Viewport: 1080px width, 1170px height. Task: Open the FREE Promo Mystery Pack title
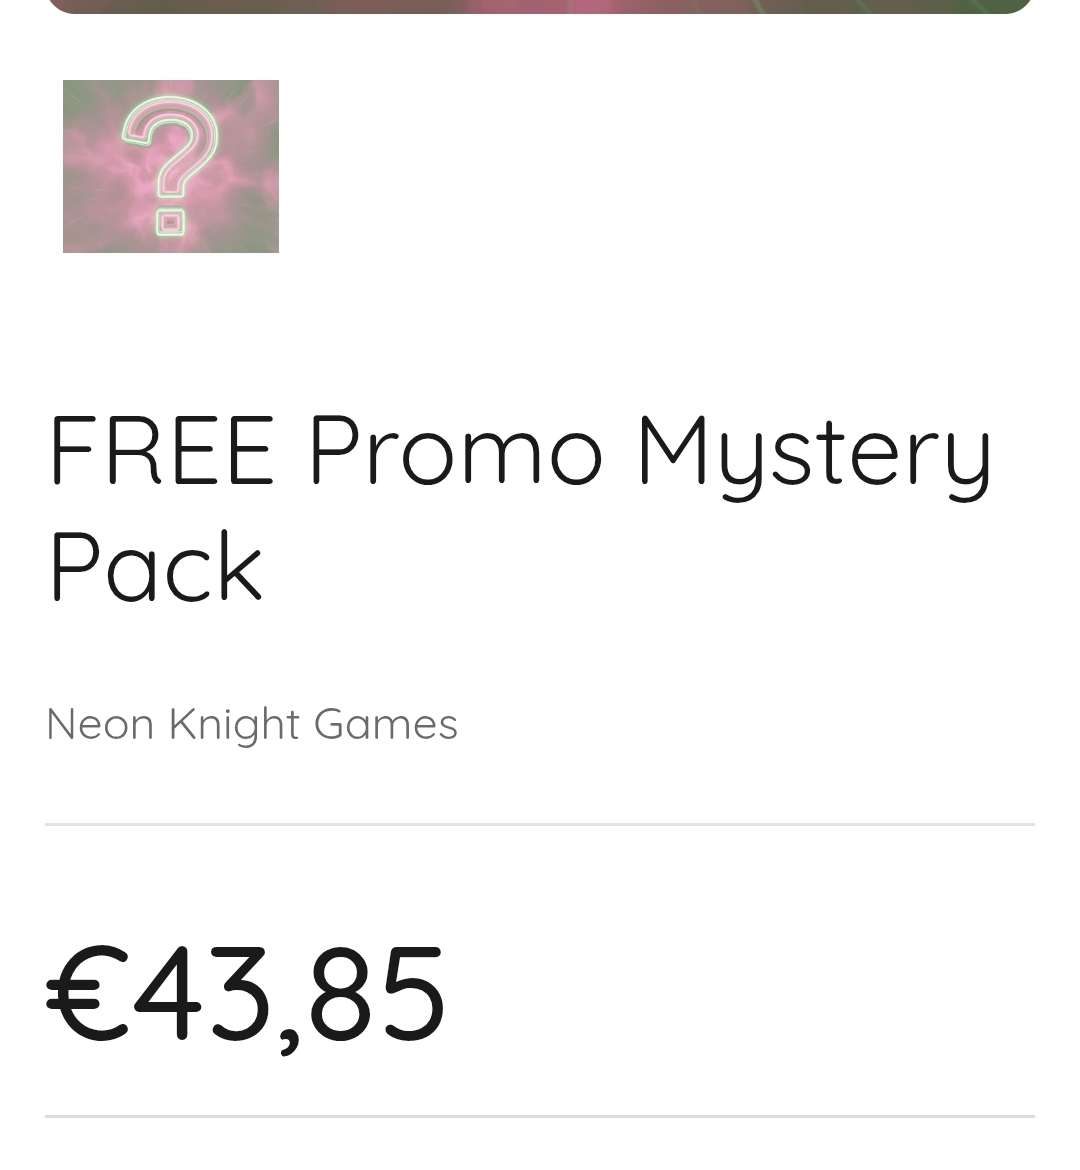(519, 507)
